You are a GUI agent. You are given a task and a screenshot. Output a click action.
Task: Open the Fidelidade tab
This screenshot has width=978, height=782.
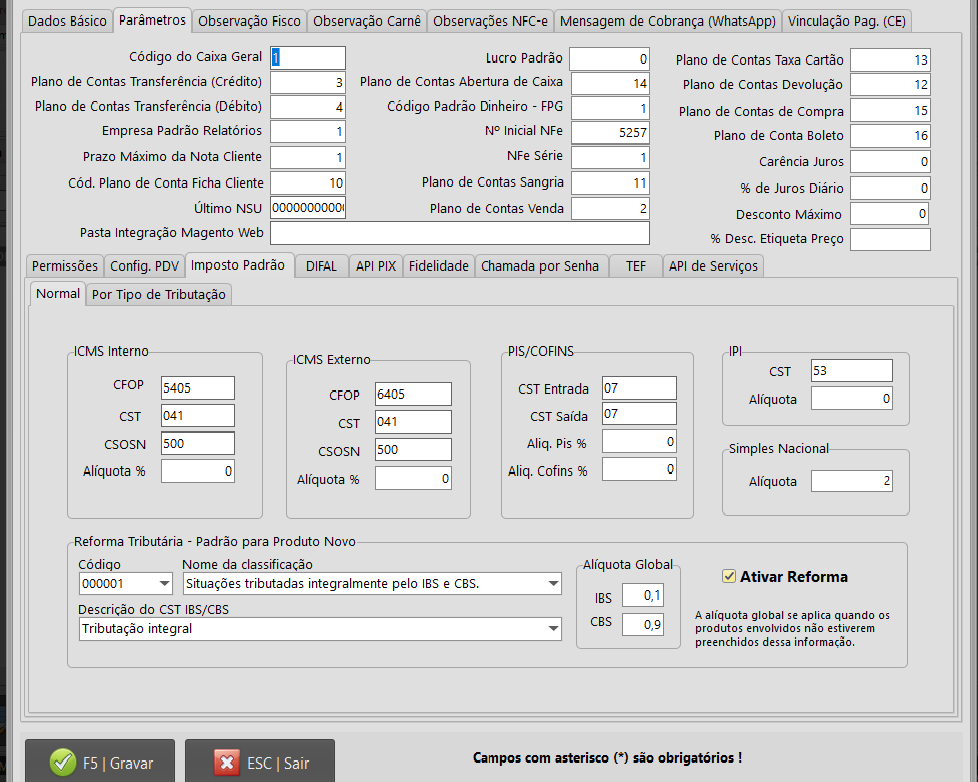pyautogui.click(x=438, y=266)
